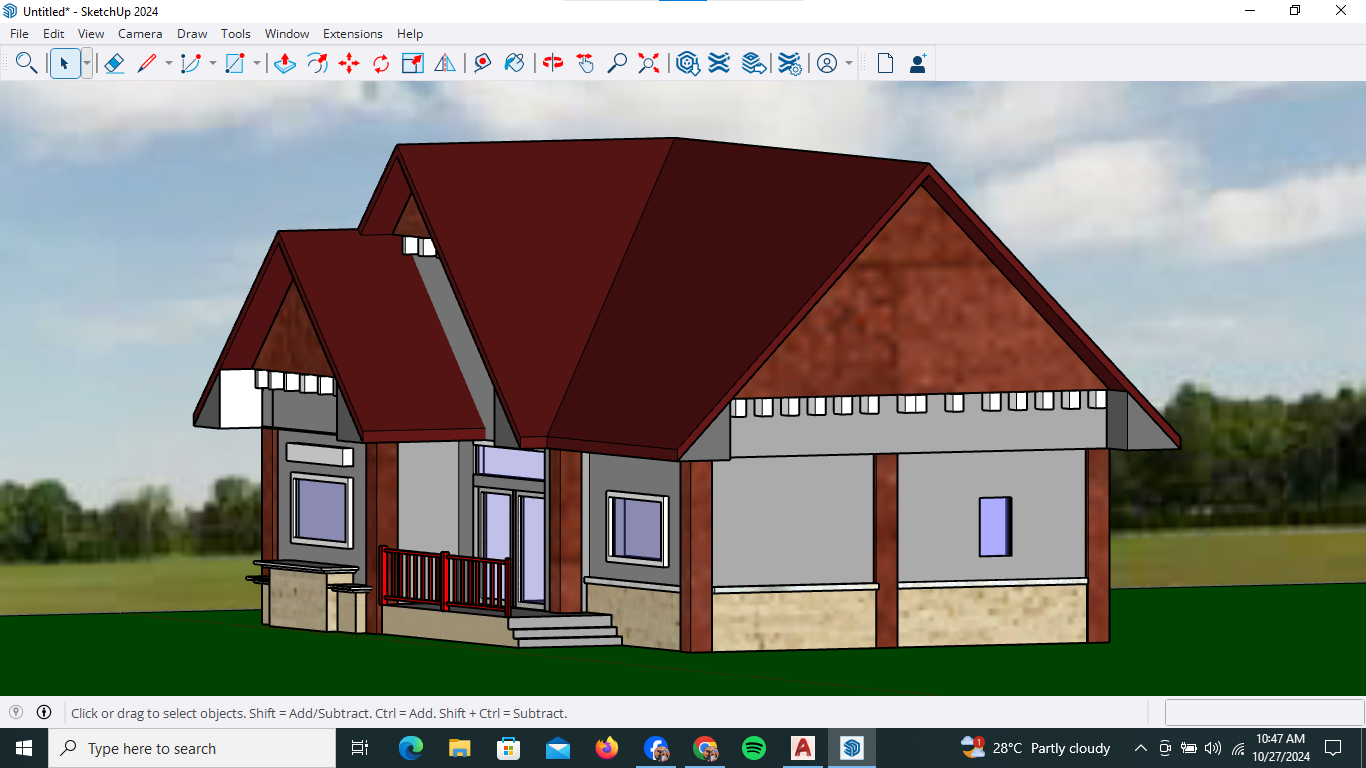Choose the Flip tool
This screenshot has height=768, width=1366.
(445, 63)
